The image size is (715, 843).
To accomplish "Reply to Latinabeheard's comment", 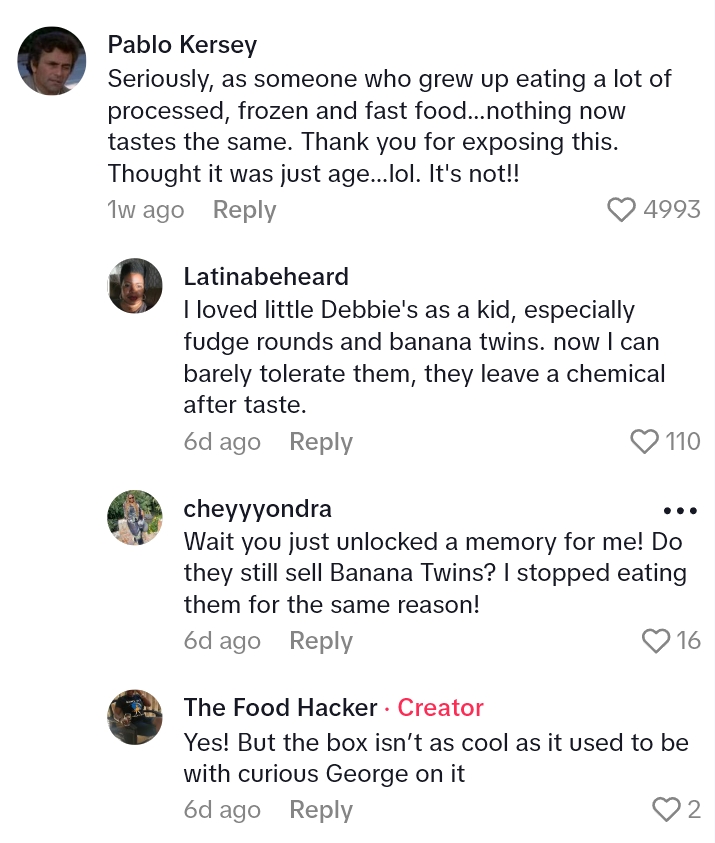I will (x=321, y=442).
